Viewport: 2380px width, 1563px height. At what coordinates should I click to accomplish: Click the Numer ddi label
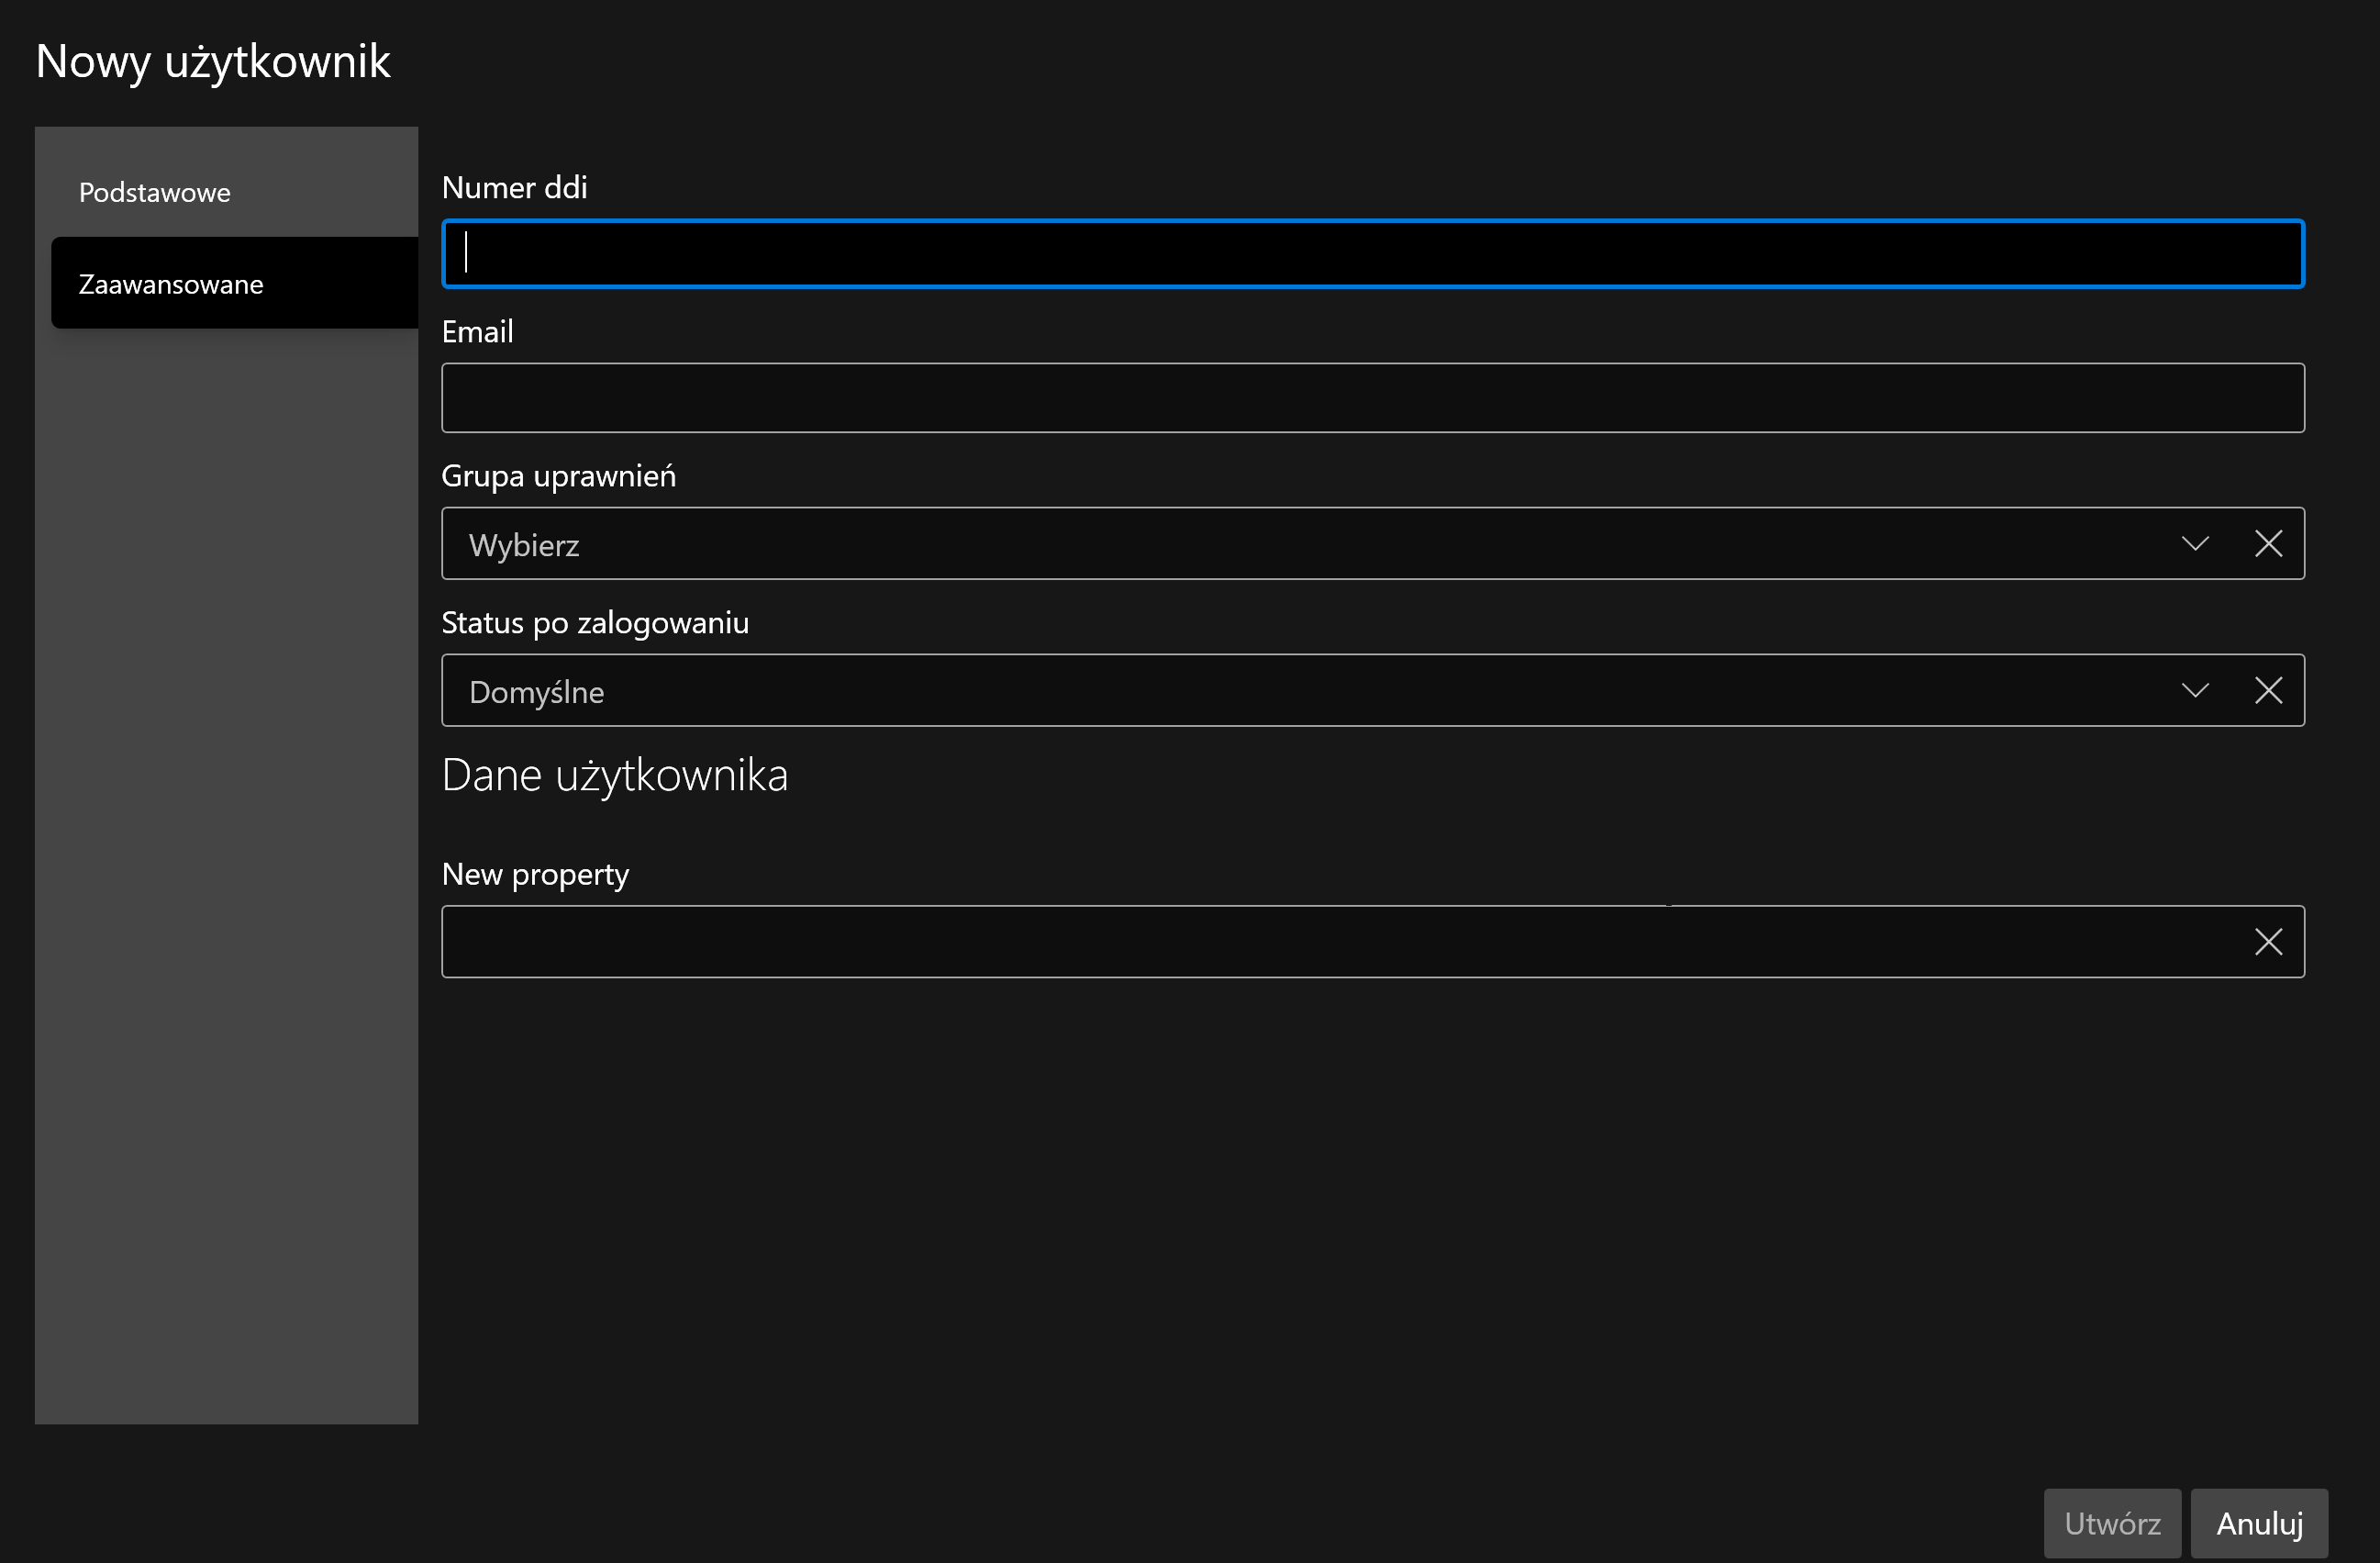[x=514, y=187]
